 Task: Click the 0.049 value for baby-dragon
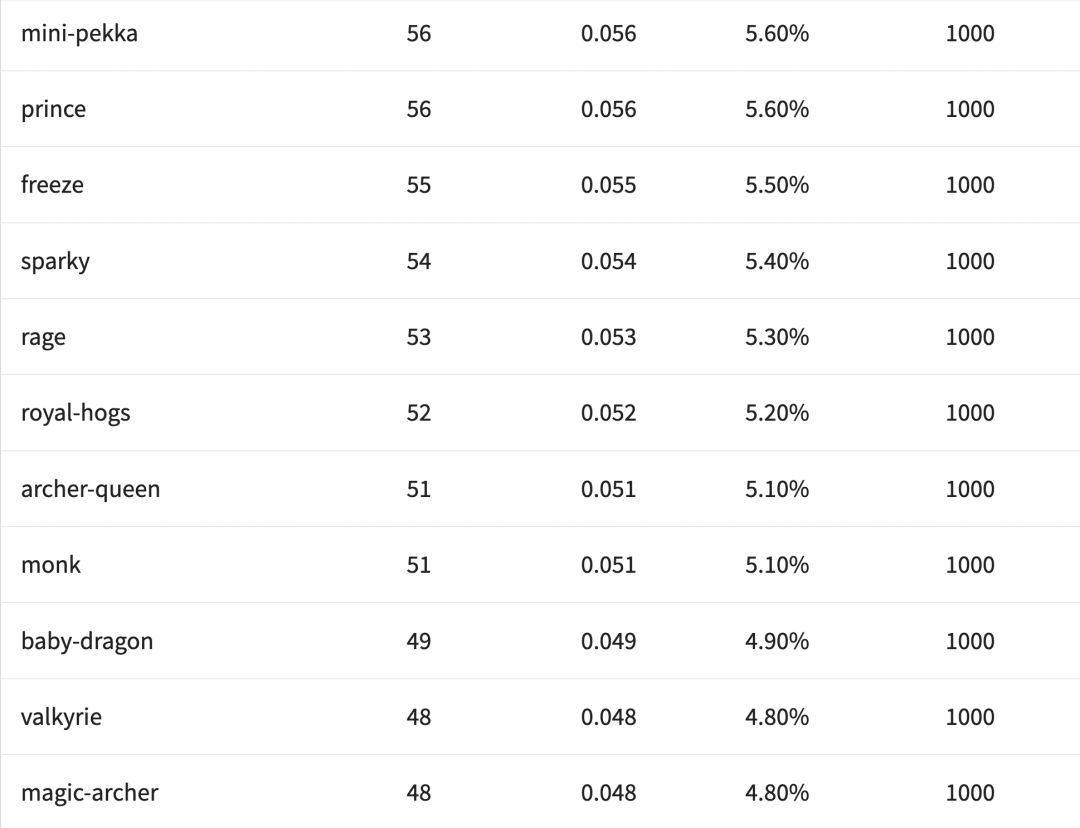(608, 641)
